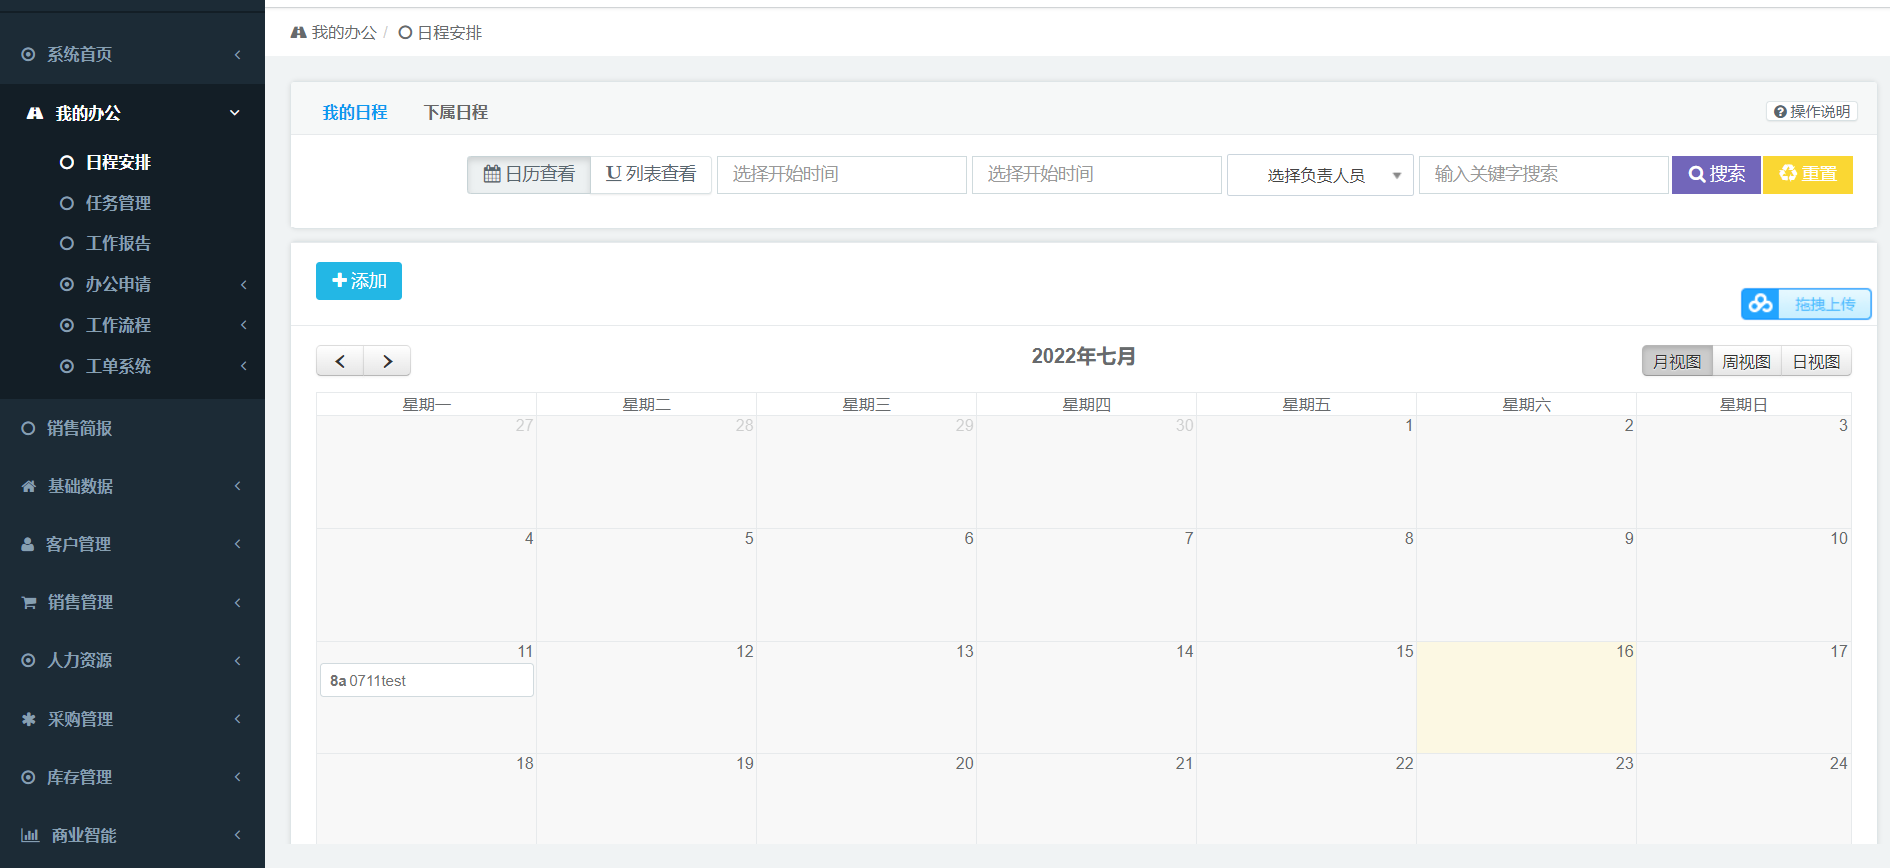The image size is (1890, 868).
Task: Click the 重置 button
Action: coord(1808,174)
